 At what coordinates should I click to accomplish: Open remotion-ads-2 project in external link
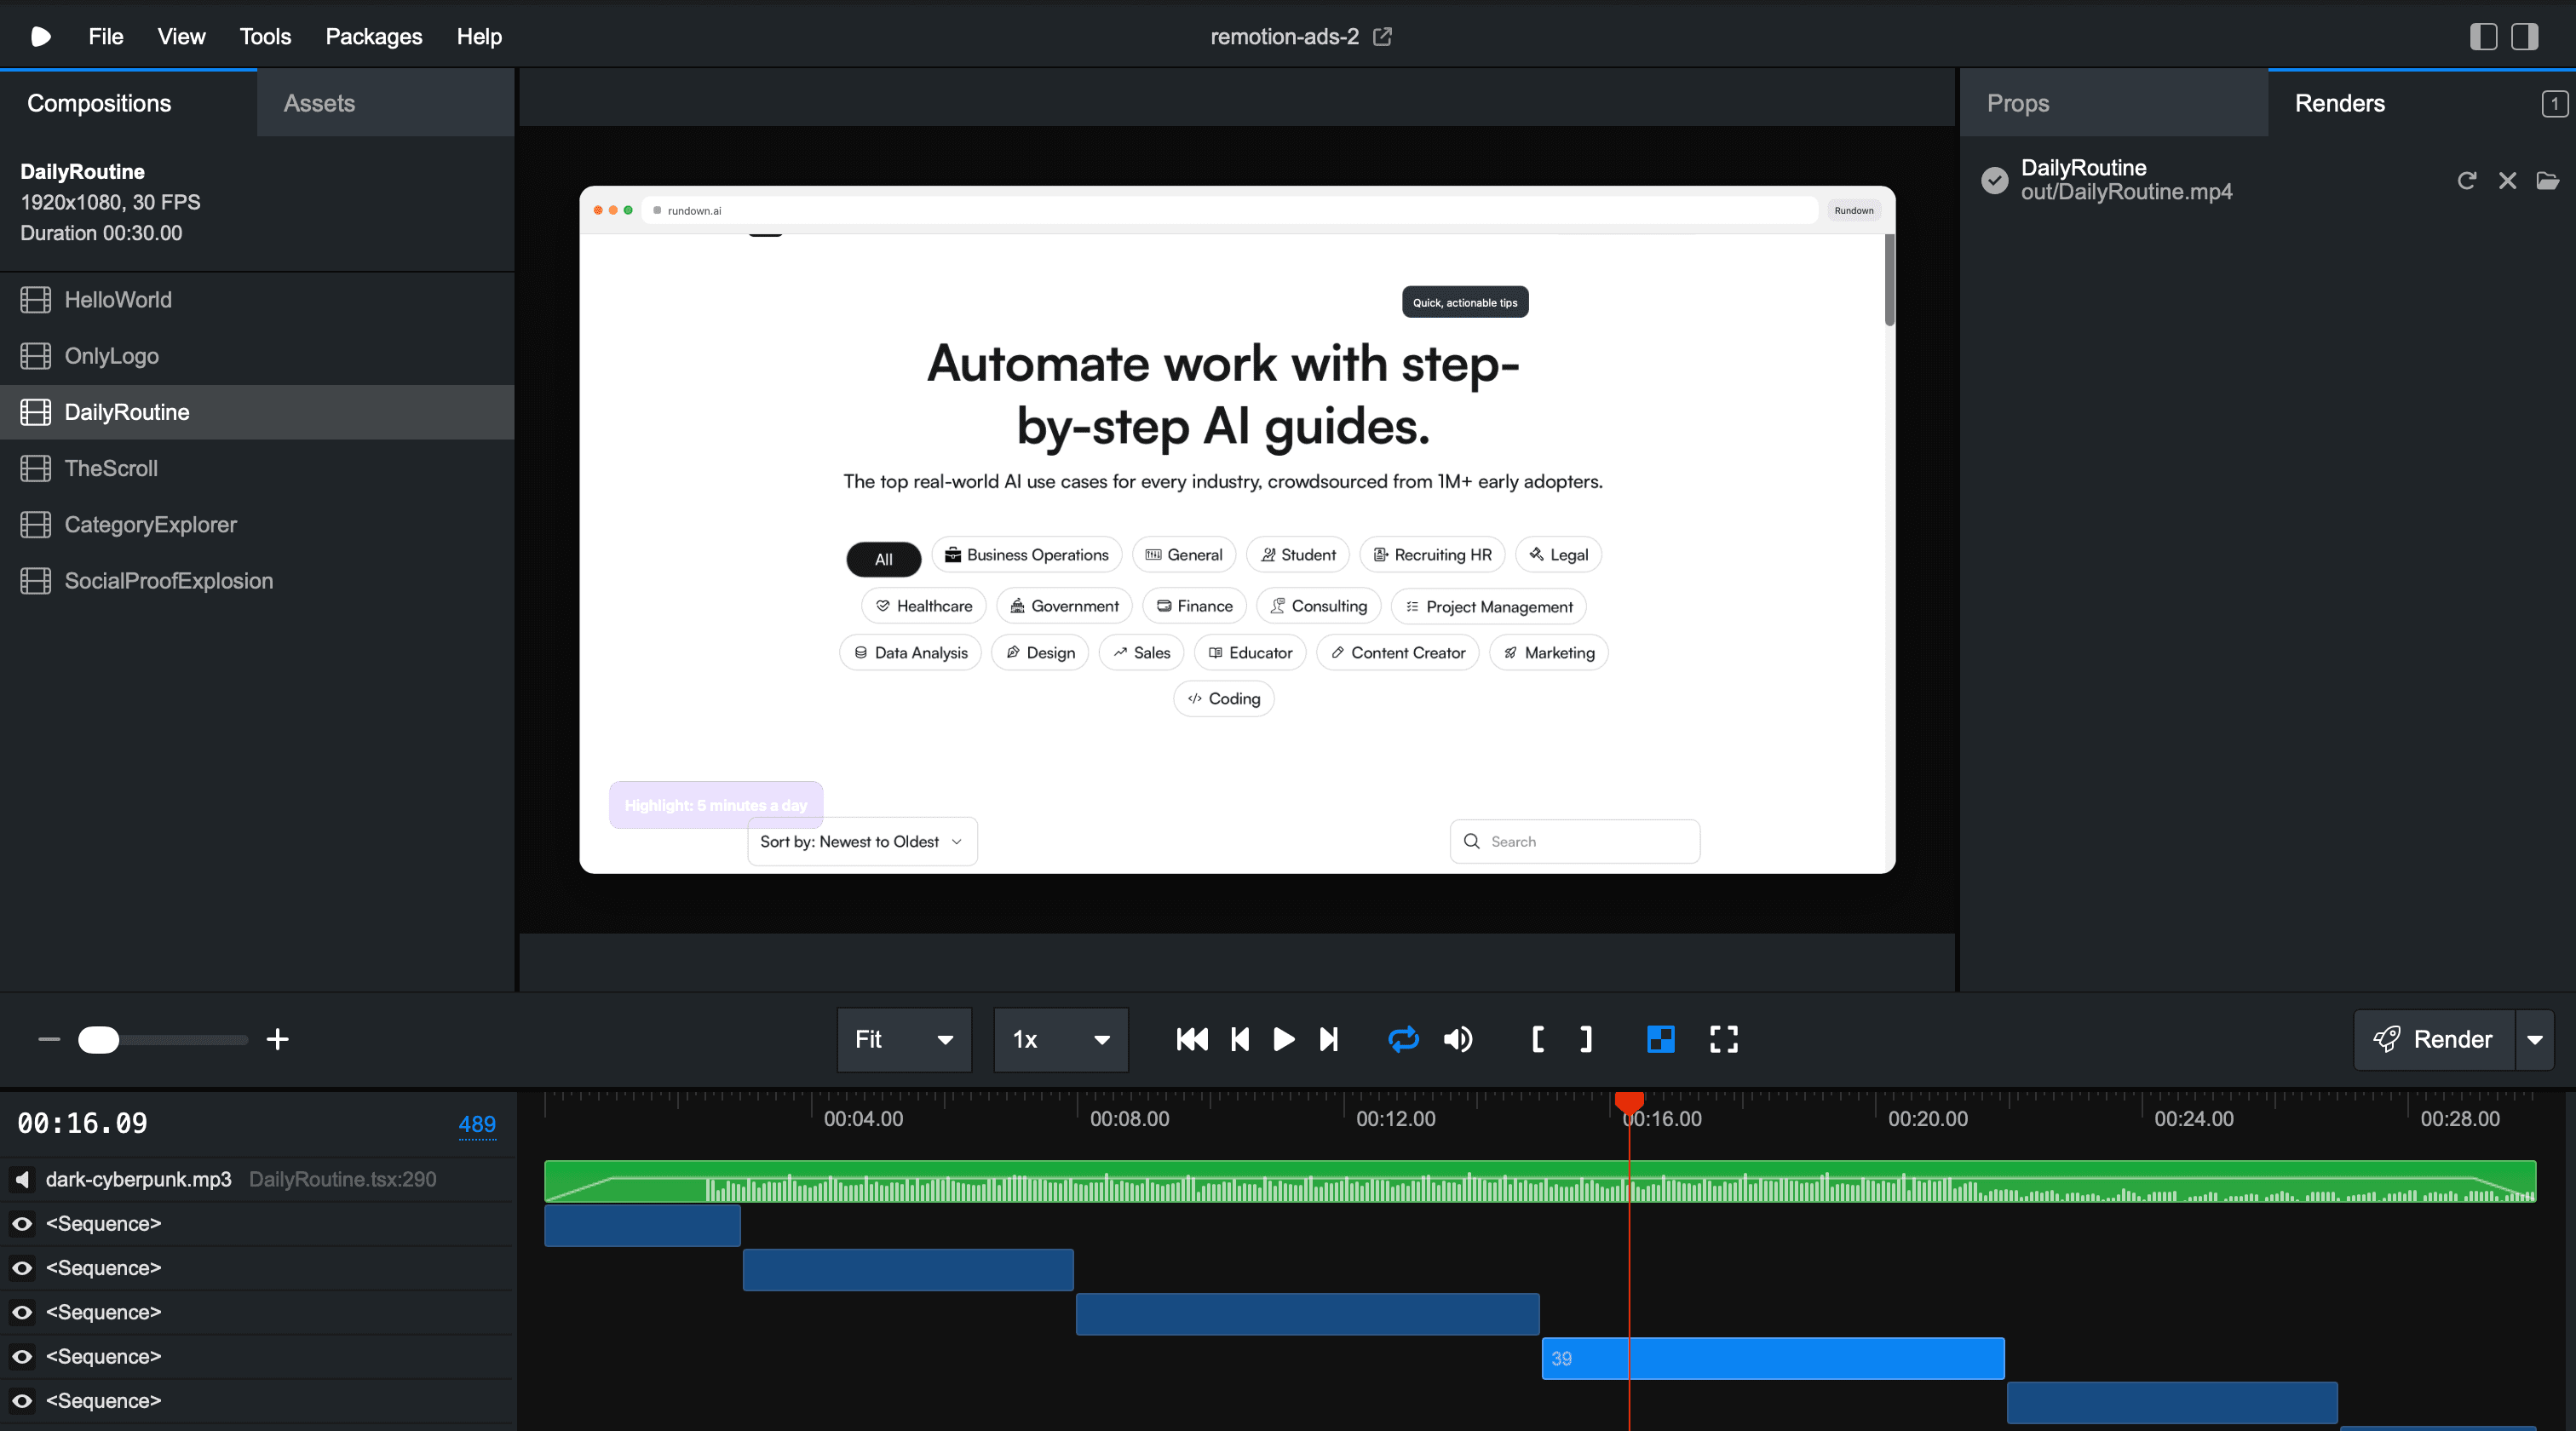(x=1383, y=36)
